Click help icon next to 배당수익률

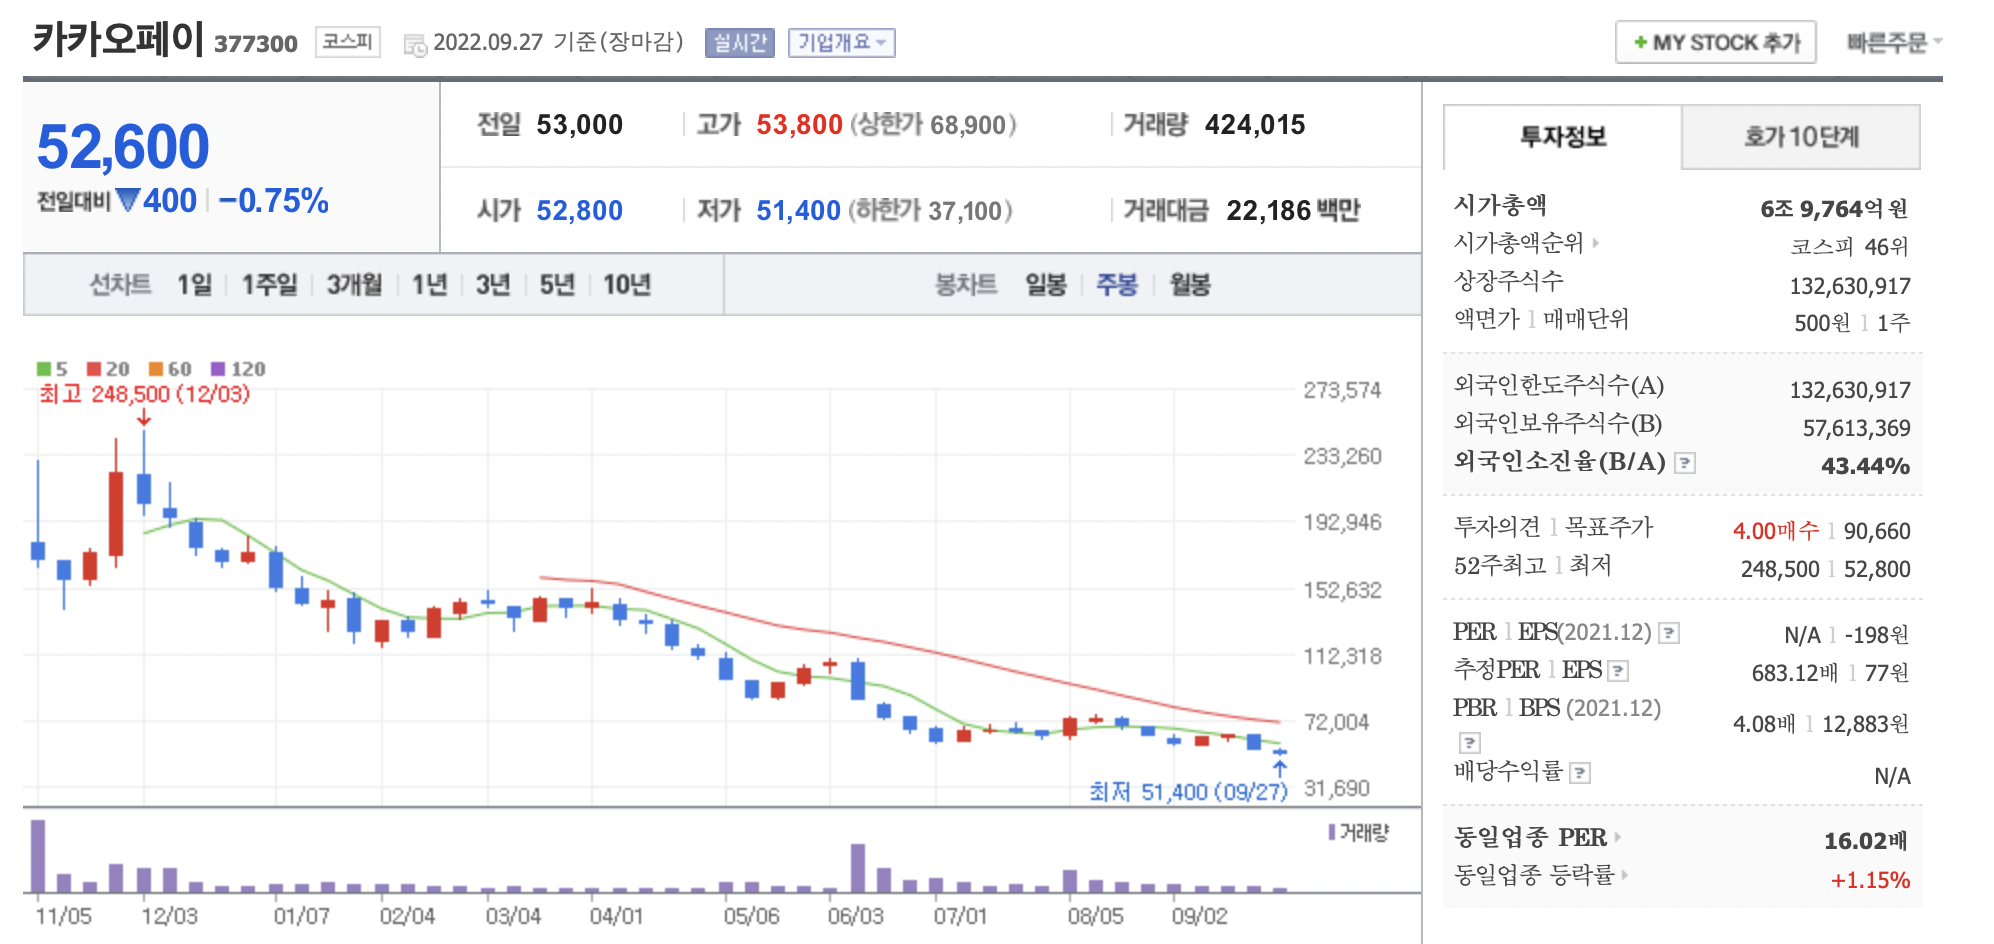click(1580, 773)
